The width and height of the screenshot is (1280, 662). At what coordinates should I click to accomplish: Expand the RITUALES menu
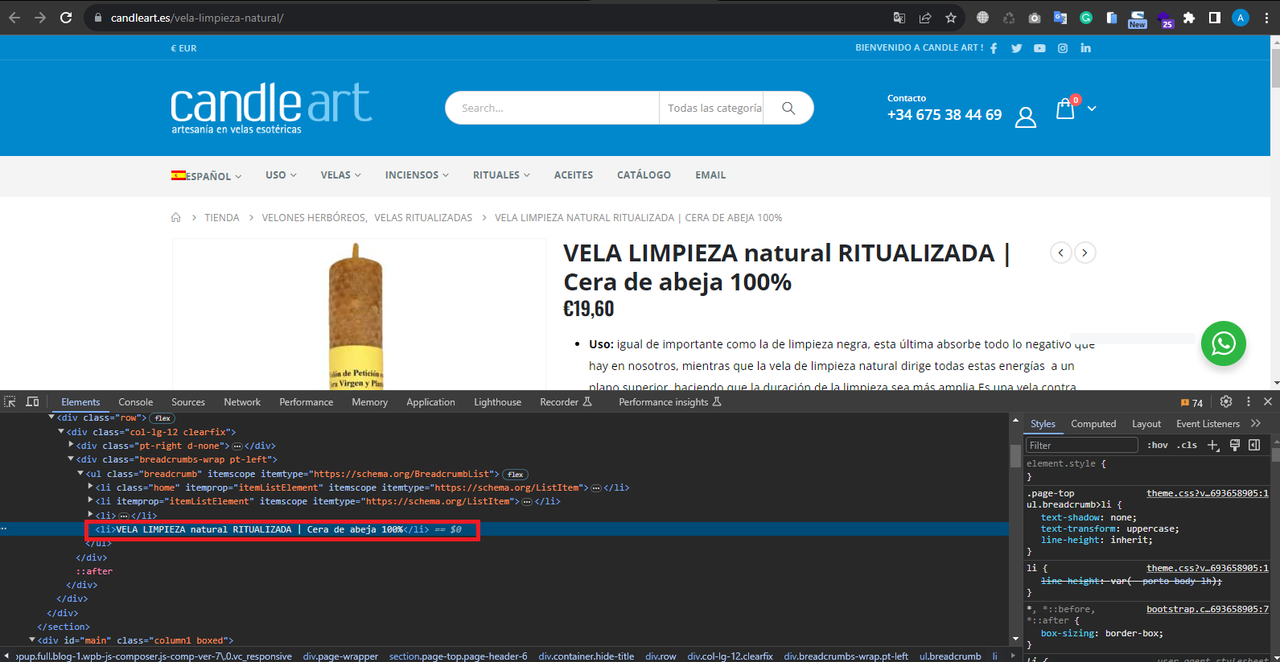[502, 175]
